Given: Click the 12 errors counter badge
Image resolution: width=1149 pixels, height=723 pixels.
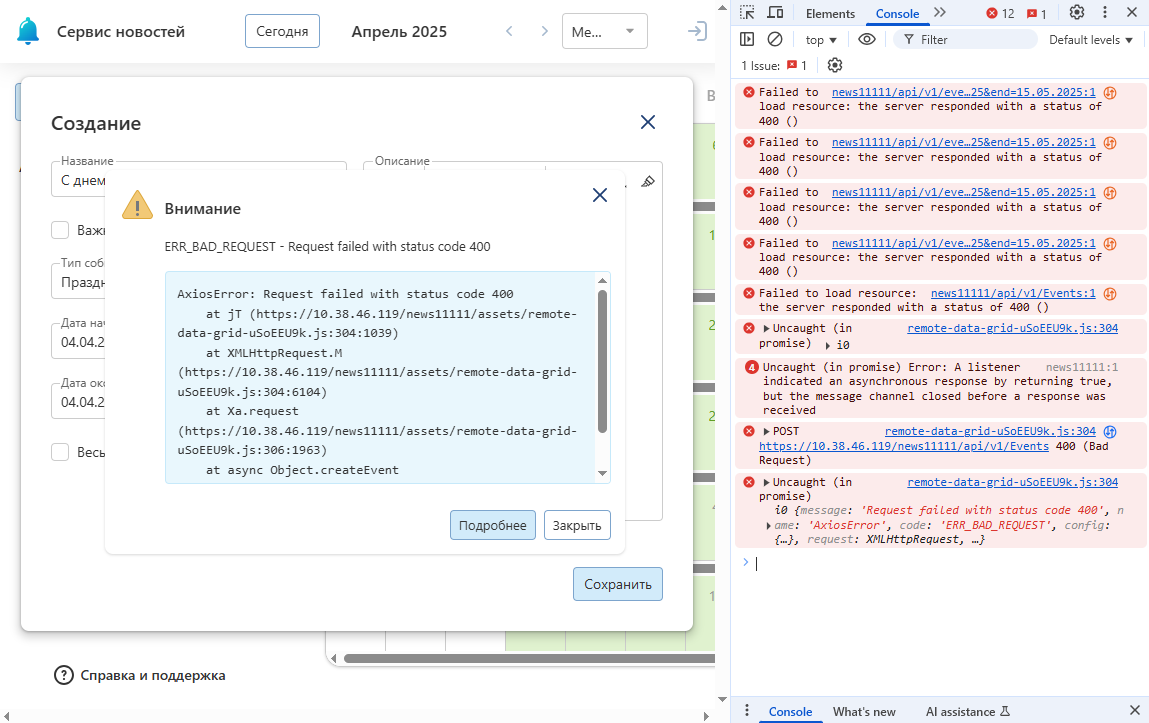Looking at the screenshot, I should (x=1000, y=13).
